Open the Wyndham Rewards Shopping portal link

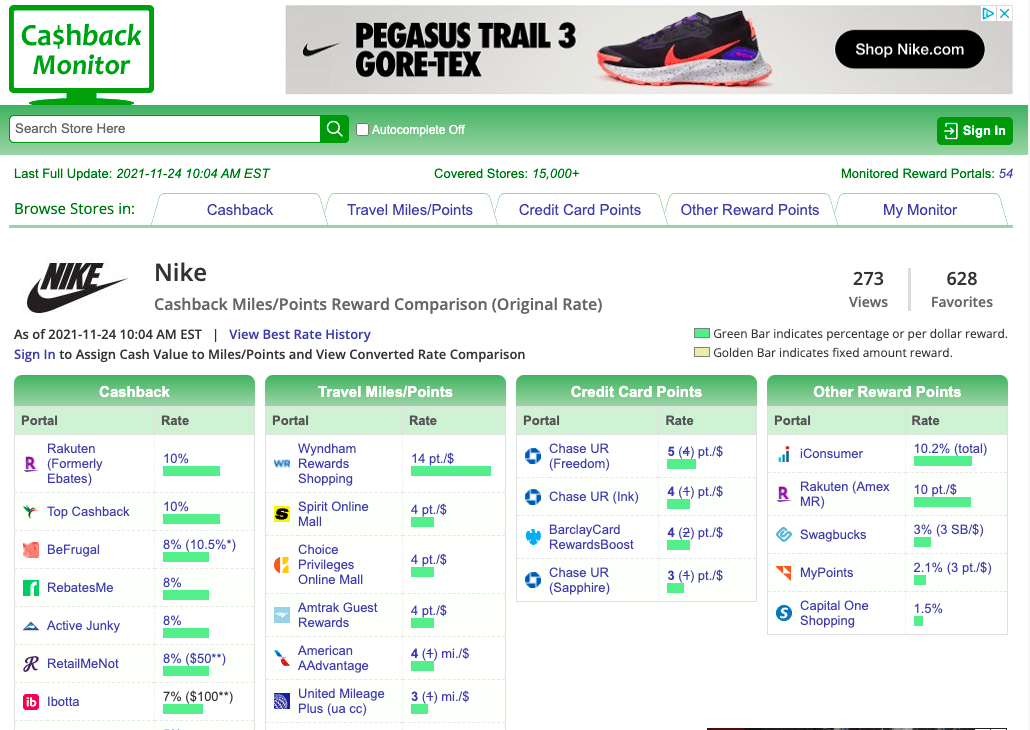click(327, 463)
